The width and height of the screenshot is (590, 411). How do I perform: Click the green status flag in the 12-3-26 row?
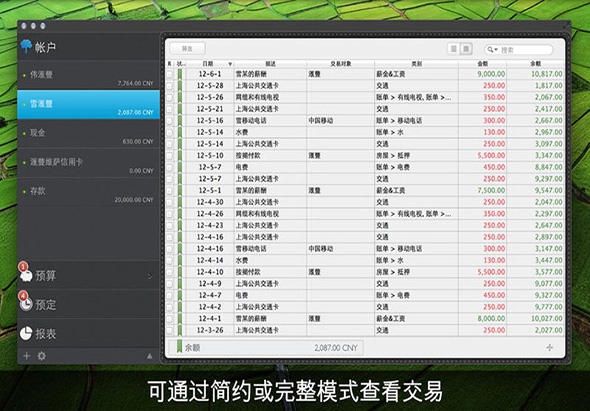click(180, 330)
